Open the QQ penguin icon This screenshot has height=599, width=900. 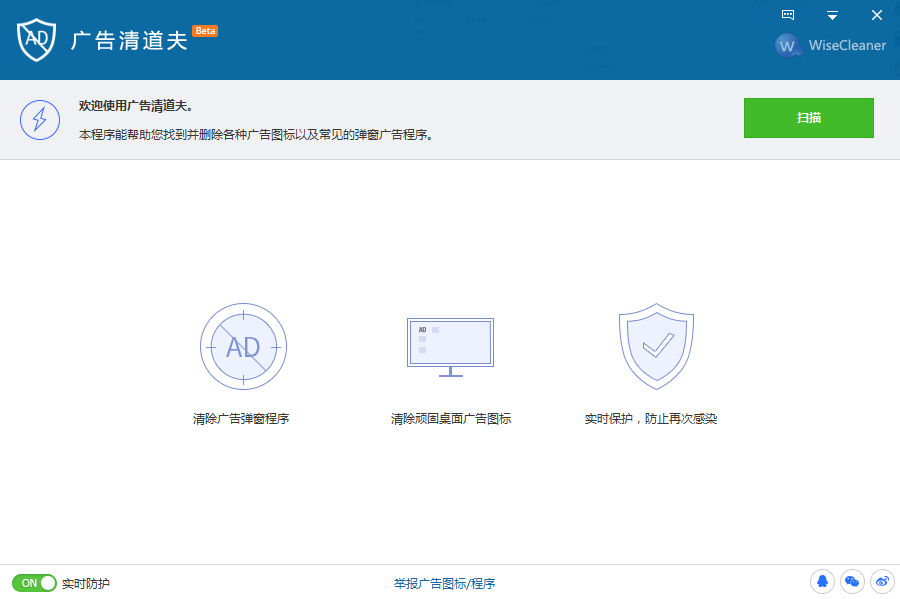coord(822,582)
